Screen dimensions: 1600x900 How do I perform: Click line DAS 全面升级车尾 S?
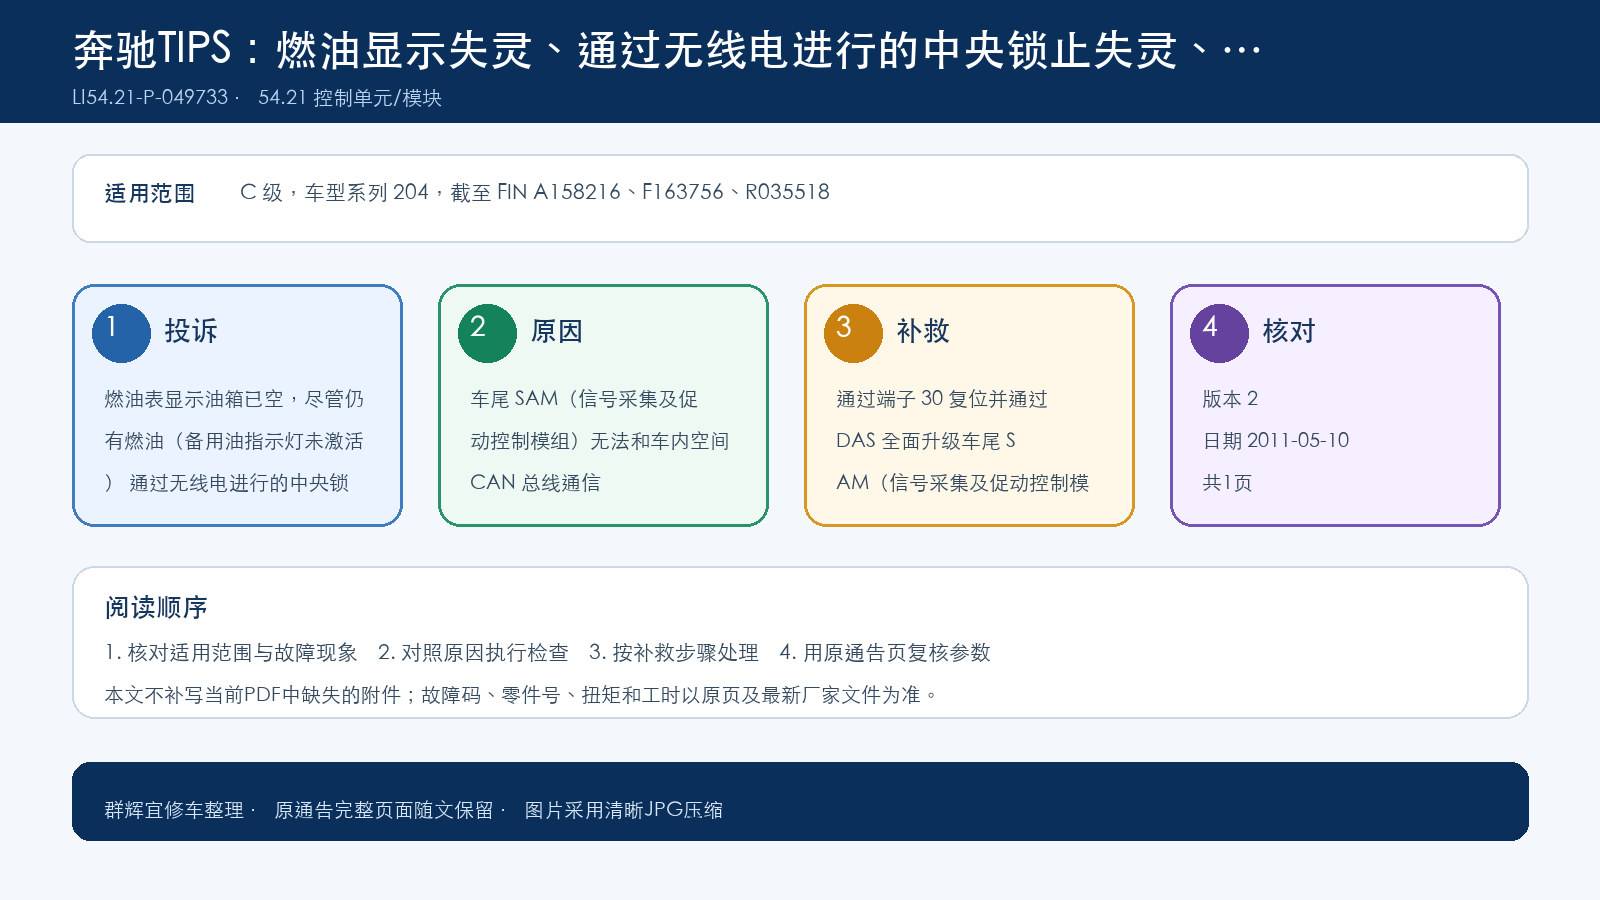click(926, 441)
